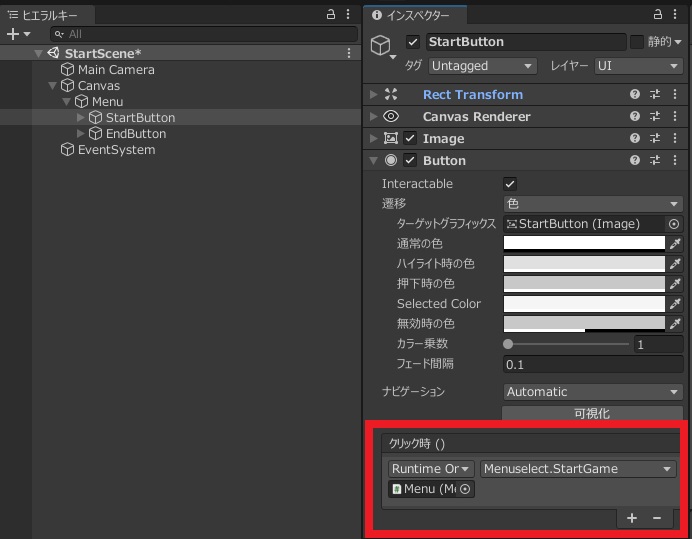
Task: Click the 可視化 visualize button
Action: click(x=592, y=413)
